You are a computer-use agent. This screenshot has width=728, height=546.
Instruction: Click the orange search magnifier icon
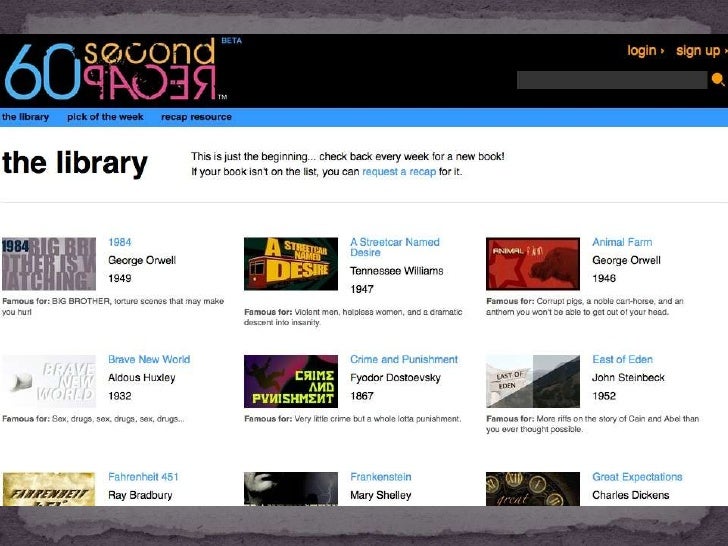tap(718, 79)
